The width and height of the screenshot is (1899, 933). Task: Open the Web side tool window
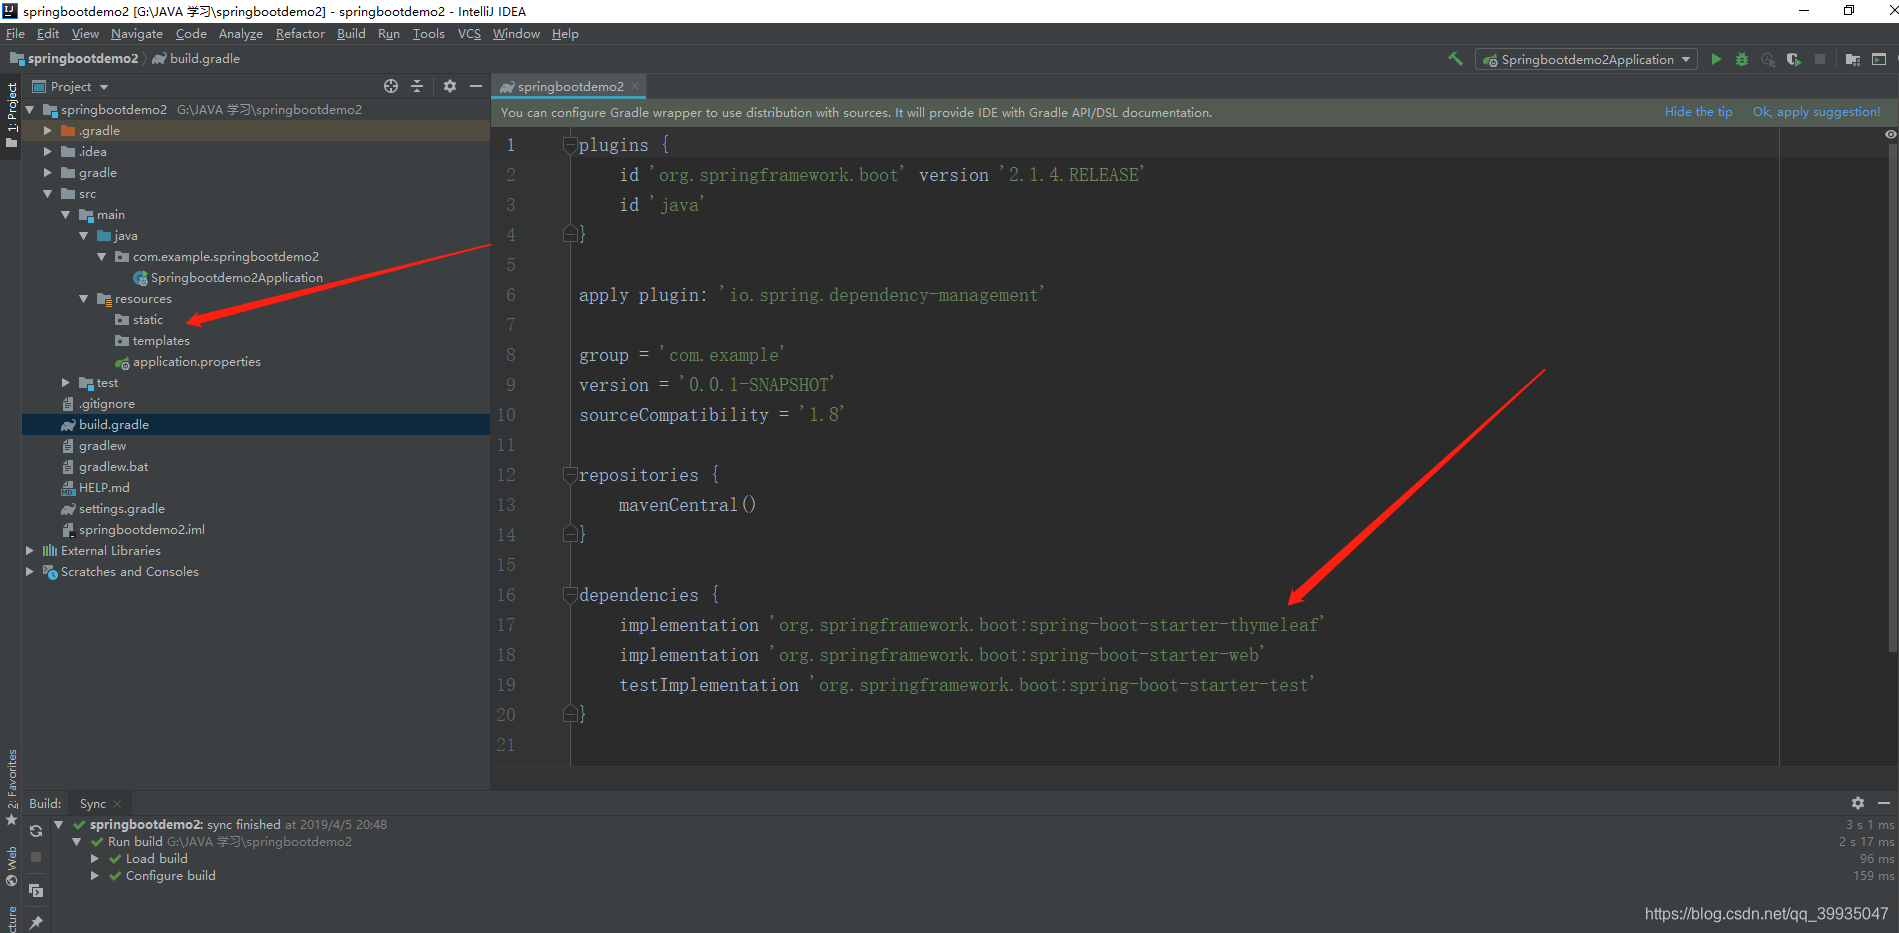click(x=11, y=866)
